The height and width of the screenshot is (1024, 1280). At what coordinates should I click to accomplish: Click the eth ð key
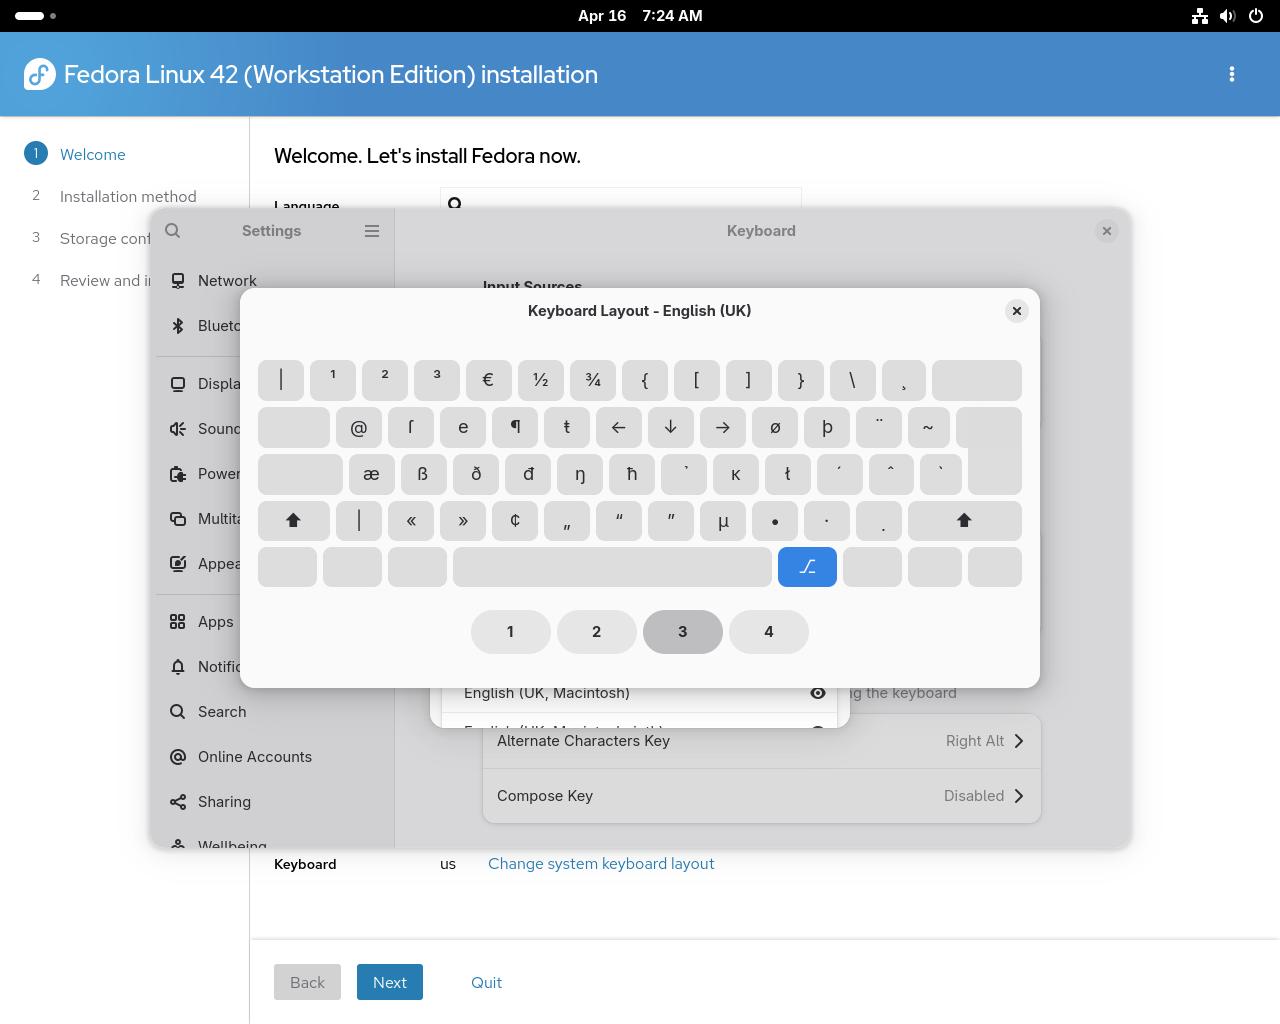[475, 474]
